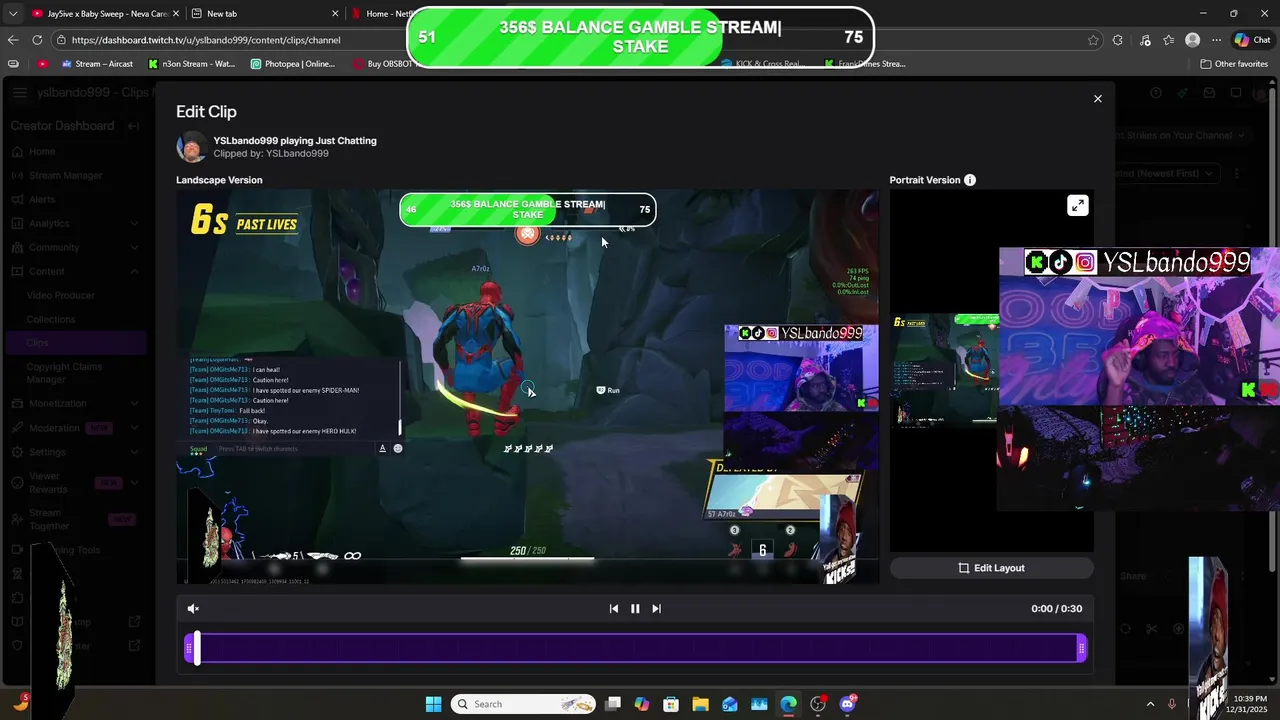The image size is (1280, 720).
Task: Skip to previous frame in clip
Action: pos(613,608)
